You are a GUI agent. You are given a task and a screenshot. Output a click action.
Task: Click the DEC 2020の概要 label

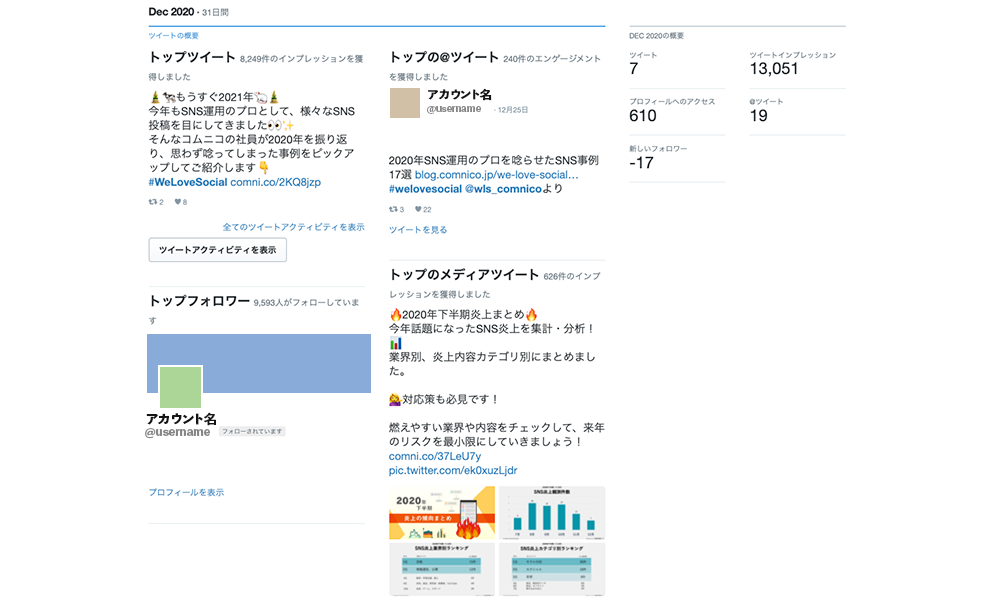[656, 36]
